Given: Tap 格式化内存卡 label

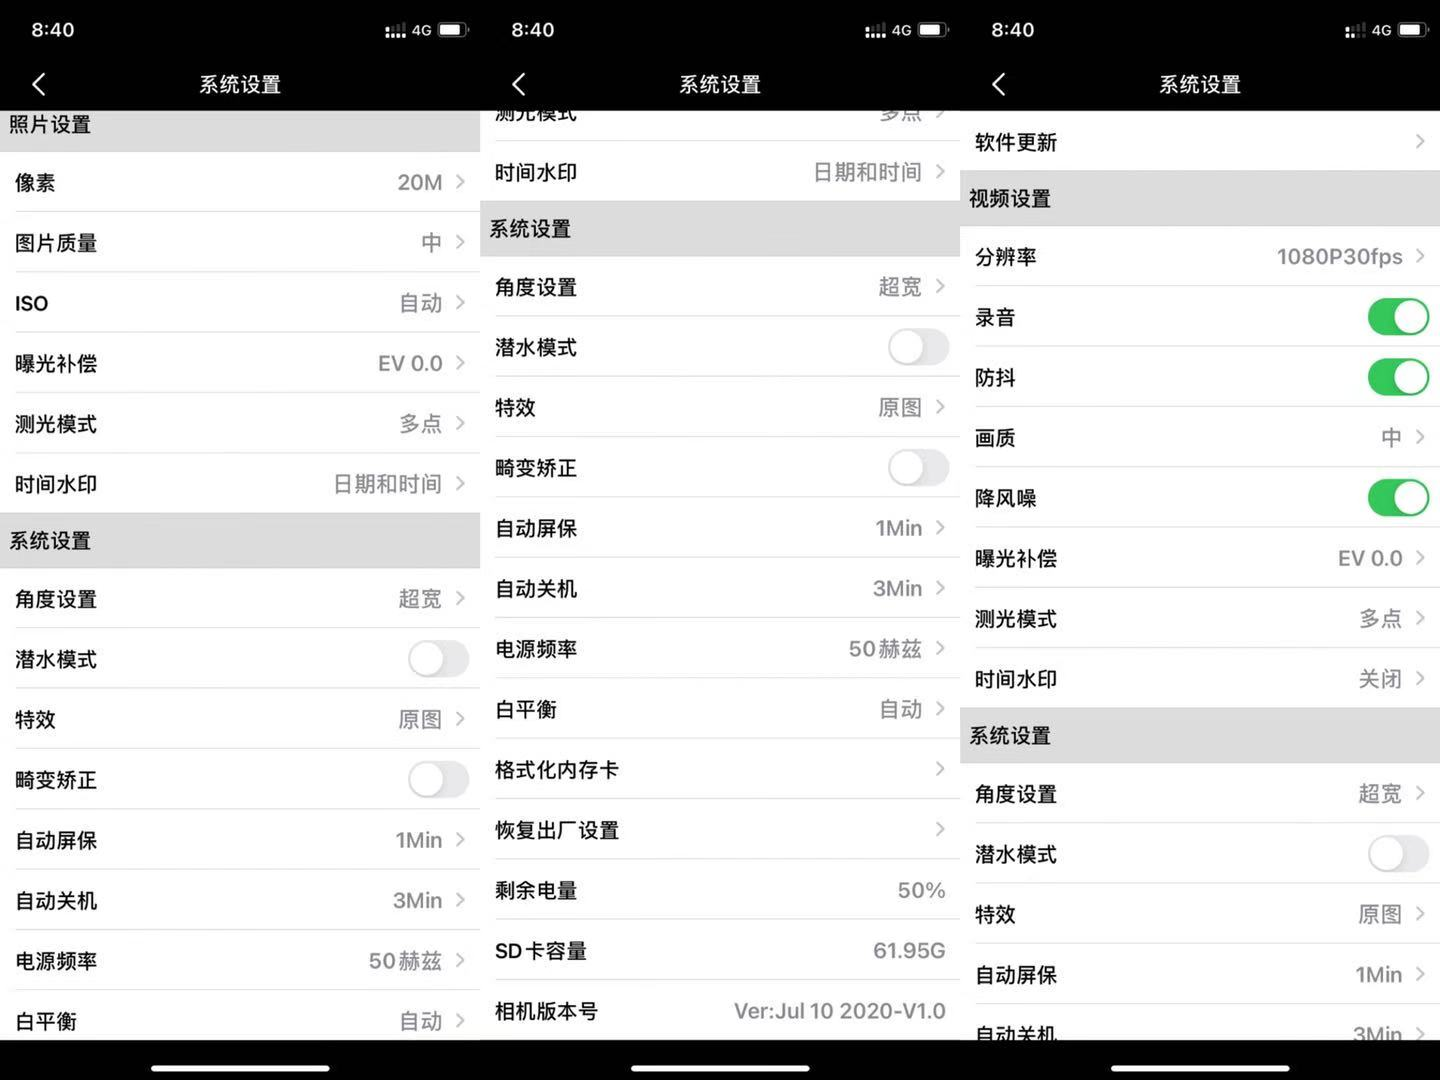Looking at the screenshot, I should (557, 770).
